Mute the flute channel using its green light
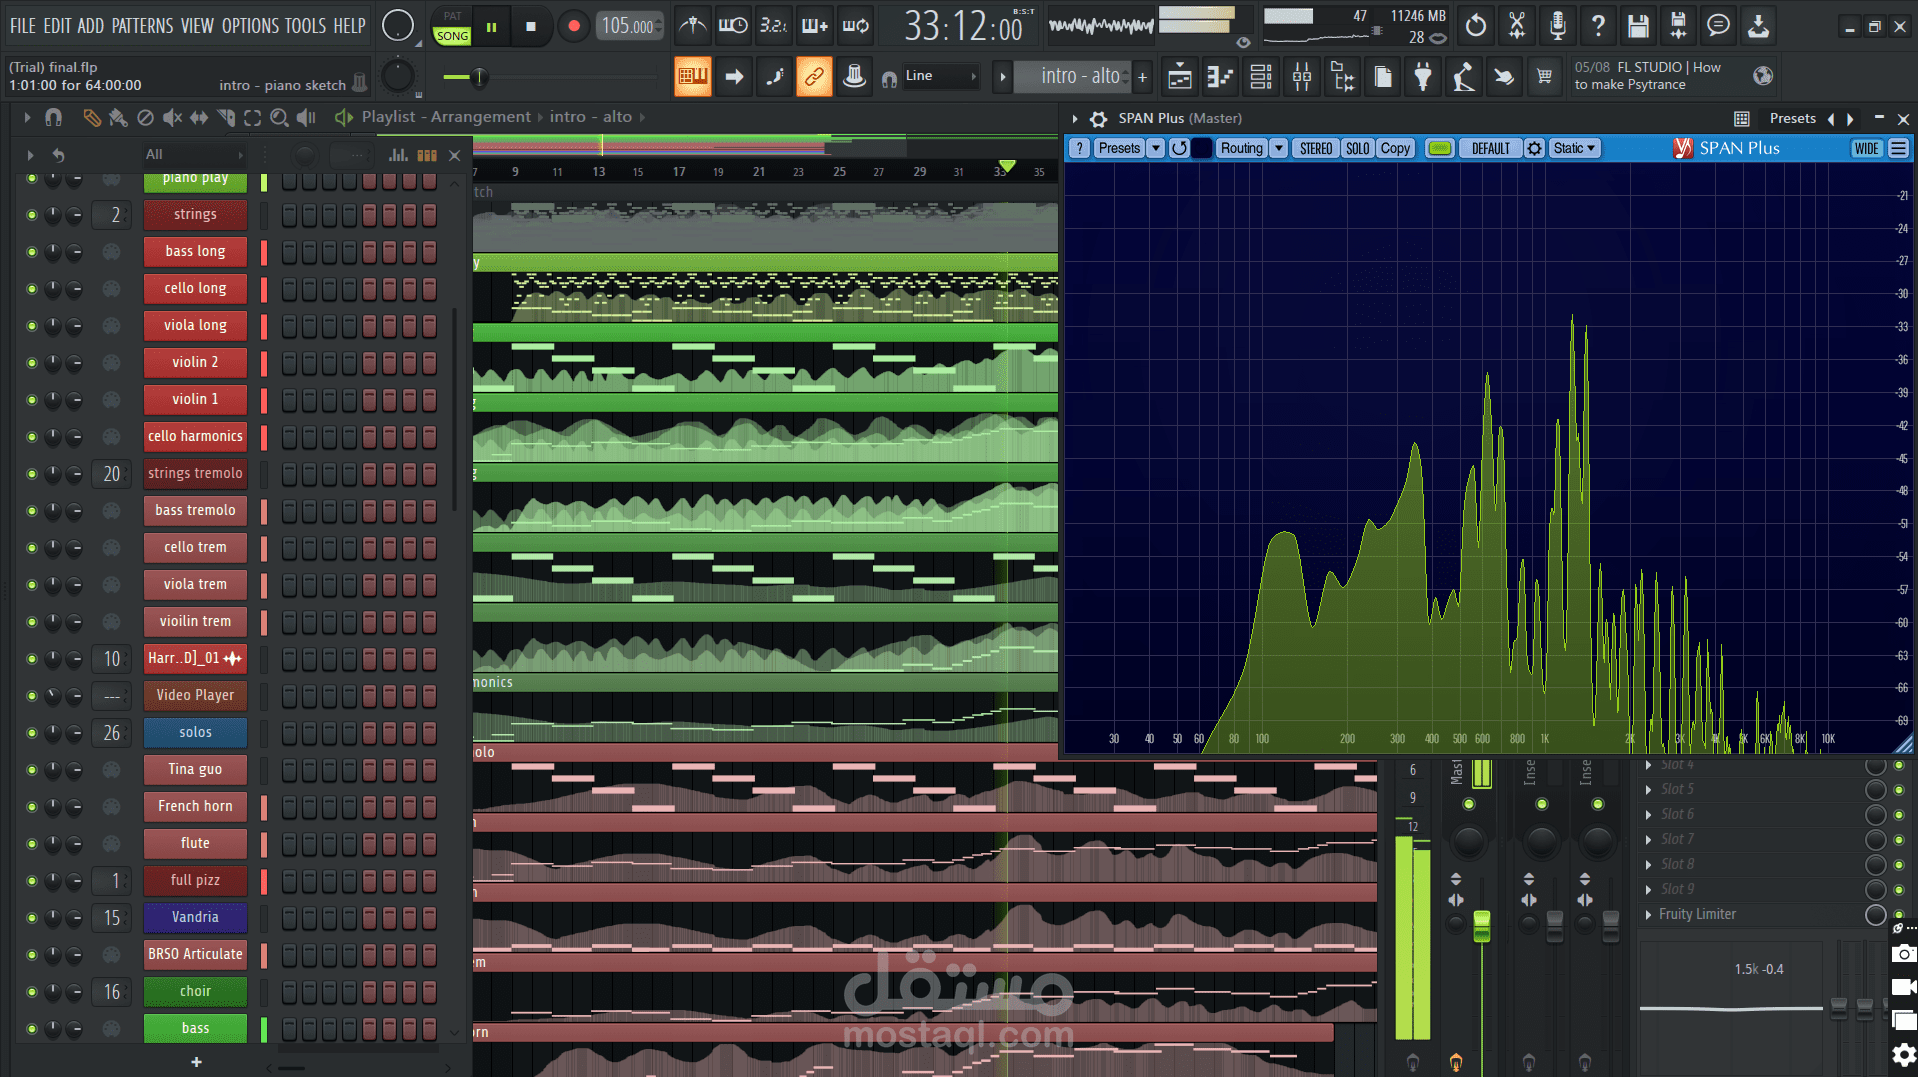 [32, 844]
